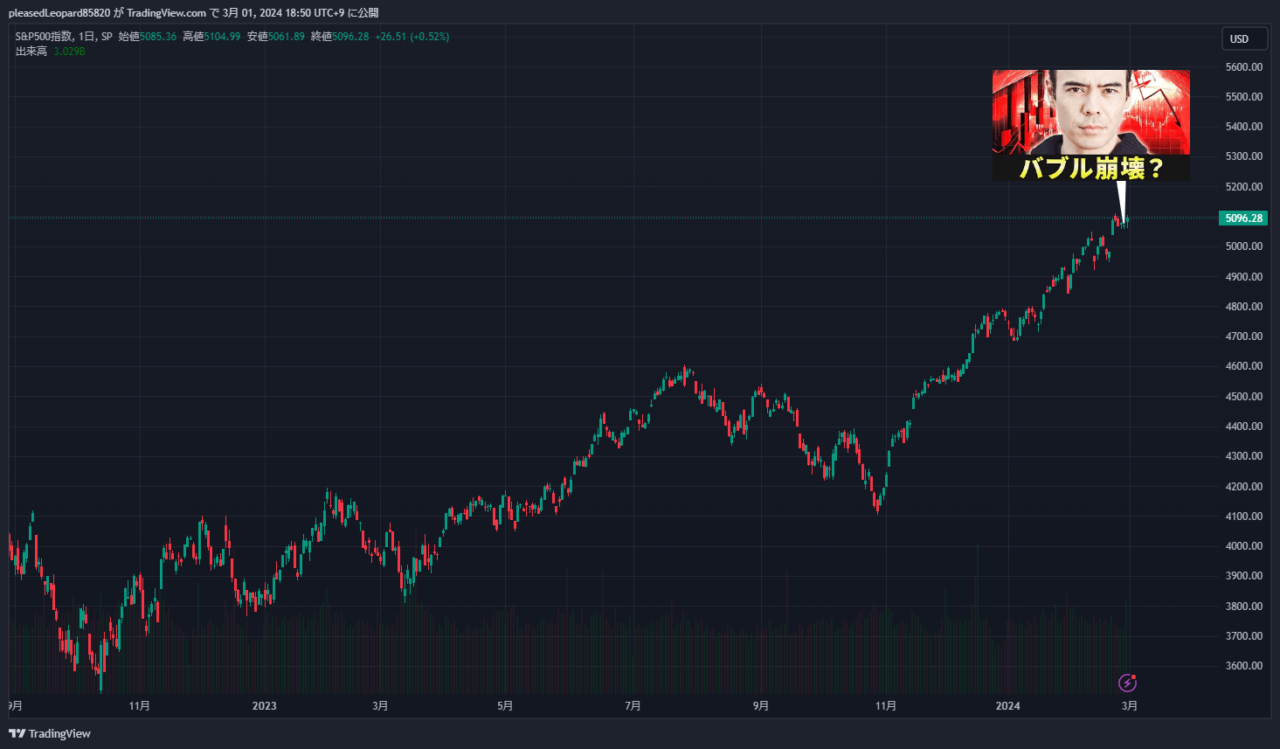
Task: Click the USD currency button on the price scale
Action: [1243, 38]
